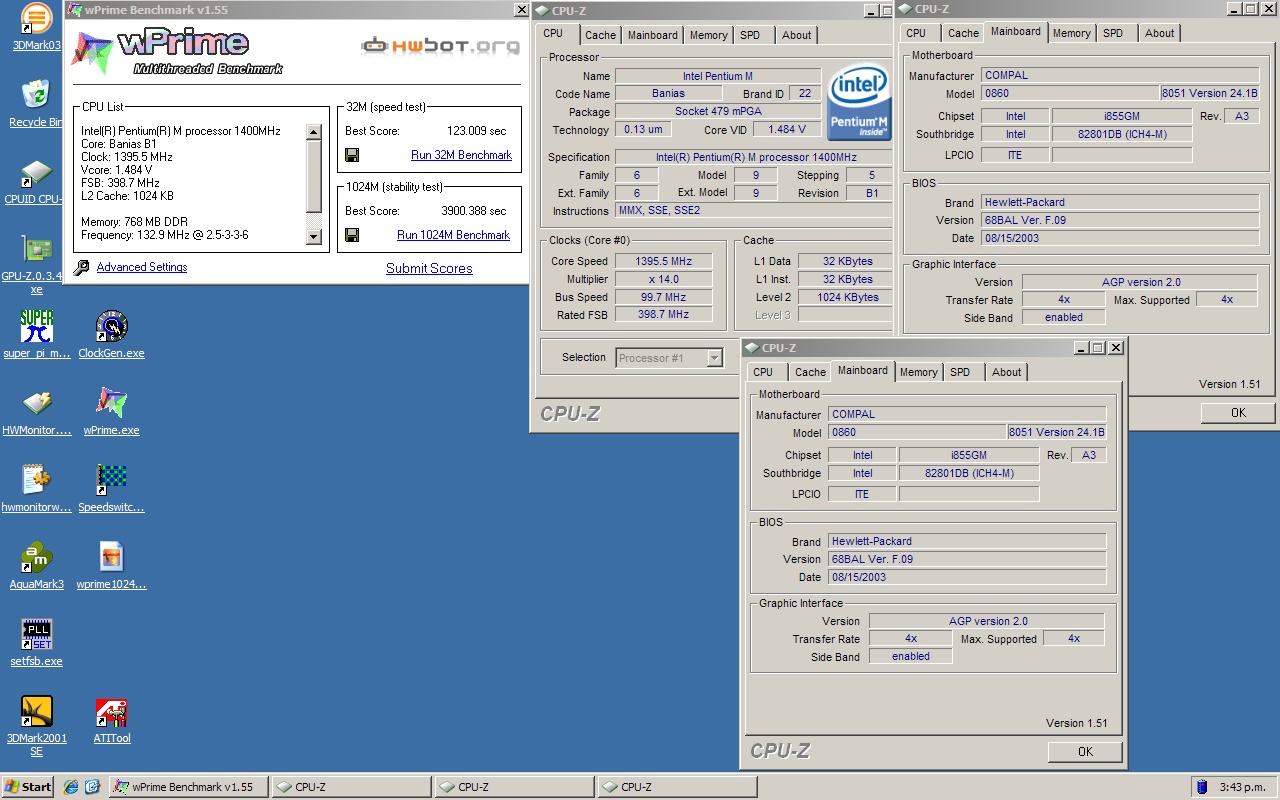Switch to Memory tab in left CPU-Z window

[709, 35]
